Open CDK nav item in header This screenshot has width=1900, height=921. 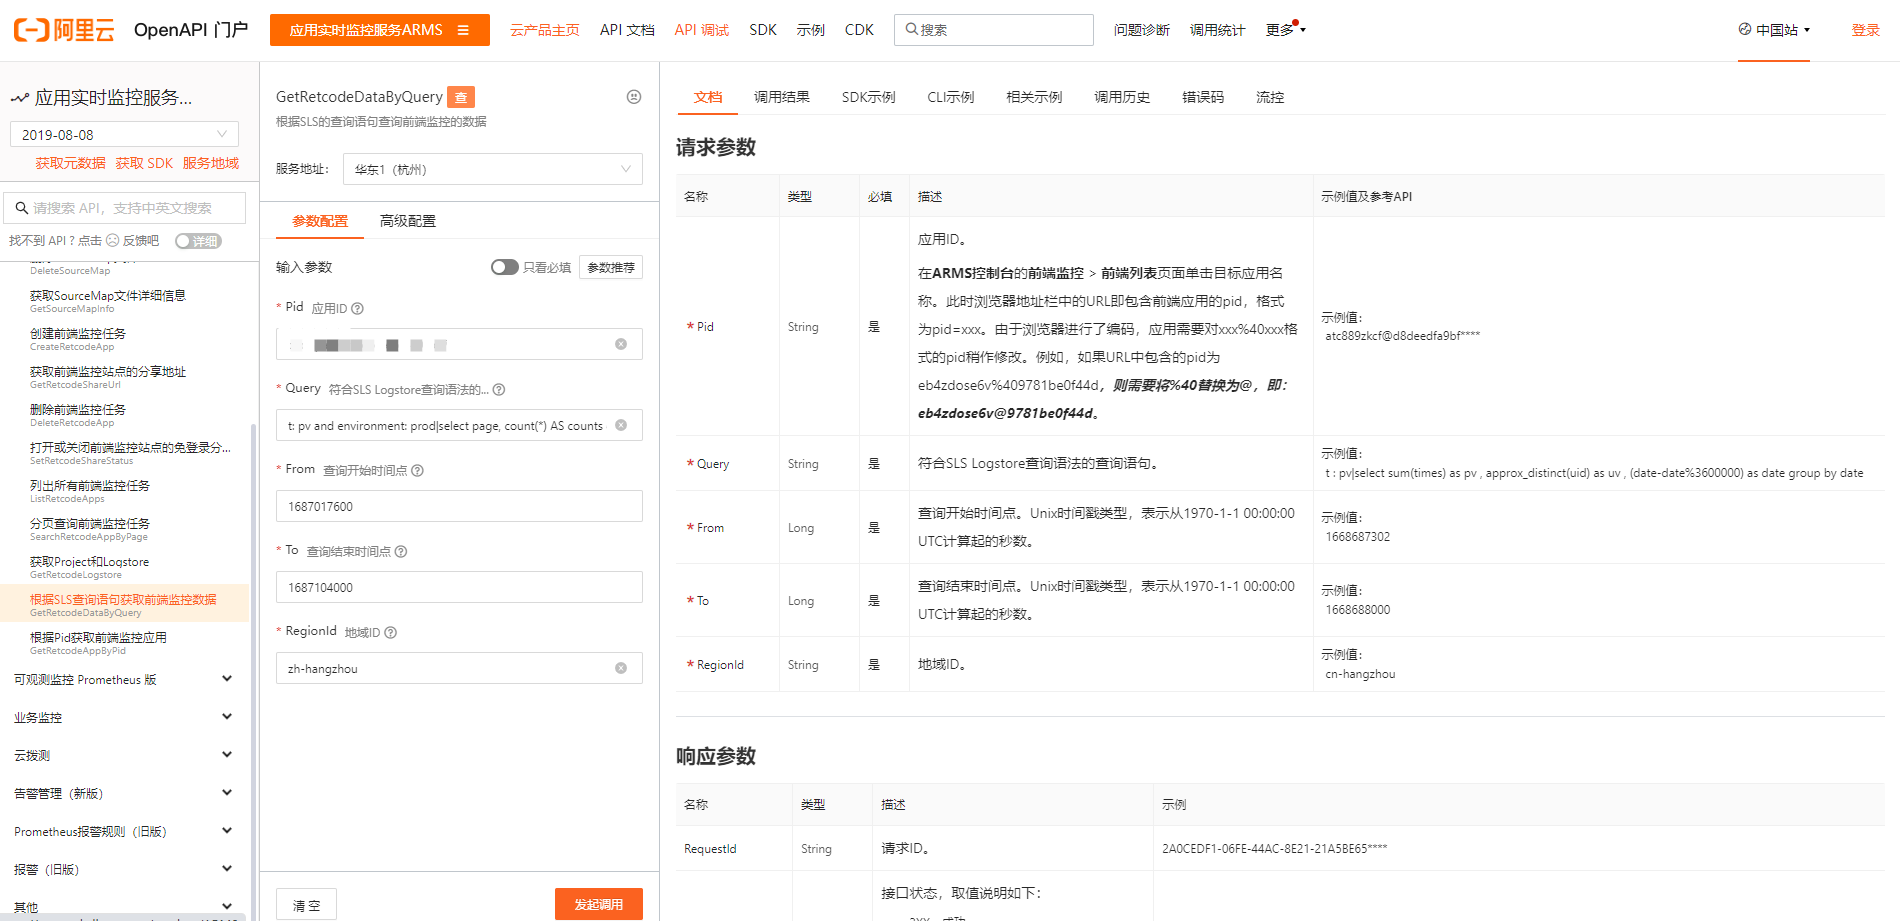pos(859,30)
